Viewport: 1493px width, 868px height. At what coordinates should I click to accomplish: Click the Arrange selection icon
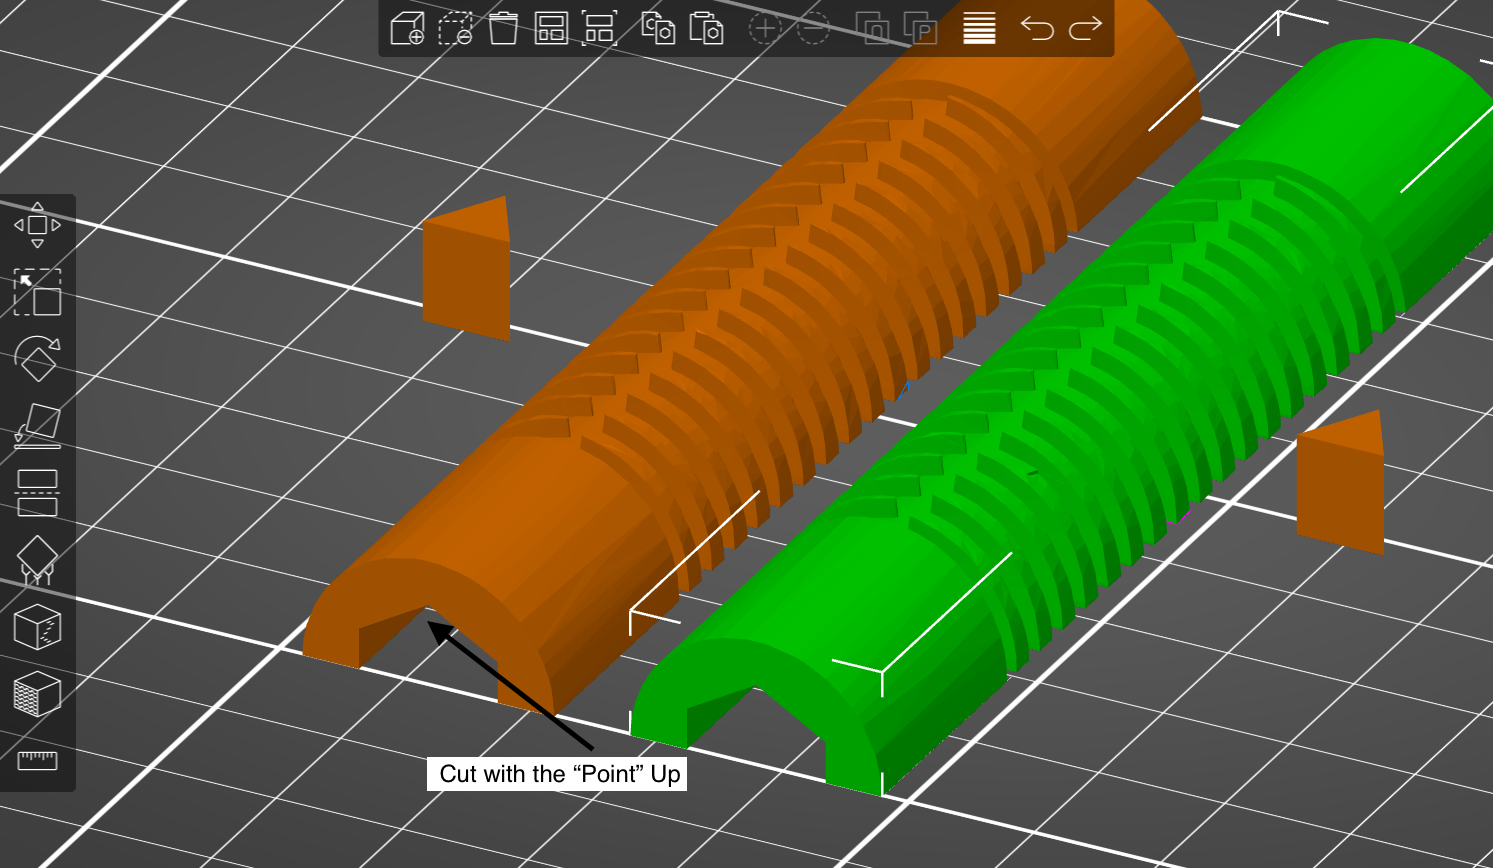pos(599,28)
